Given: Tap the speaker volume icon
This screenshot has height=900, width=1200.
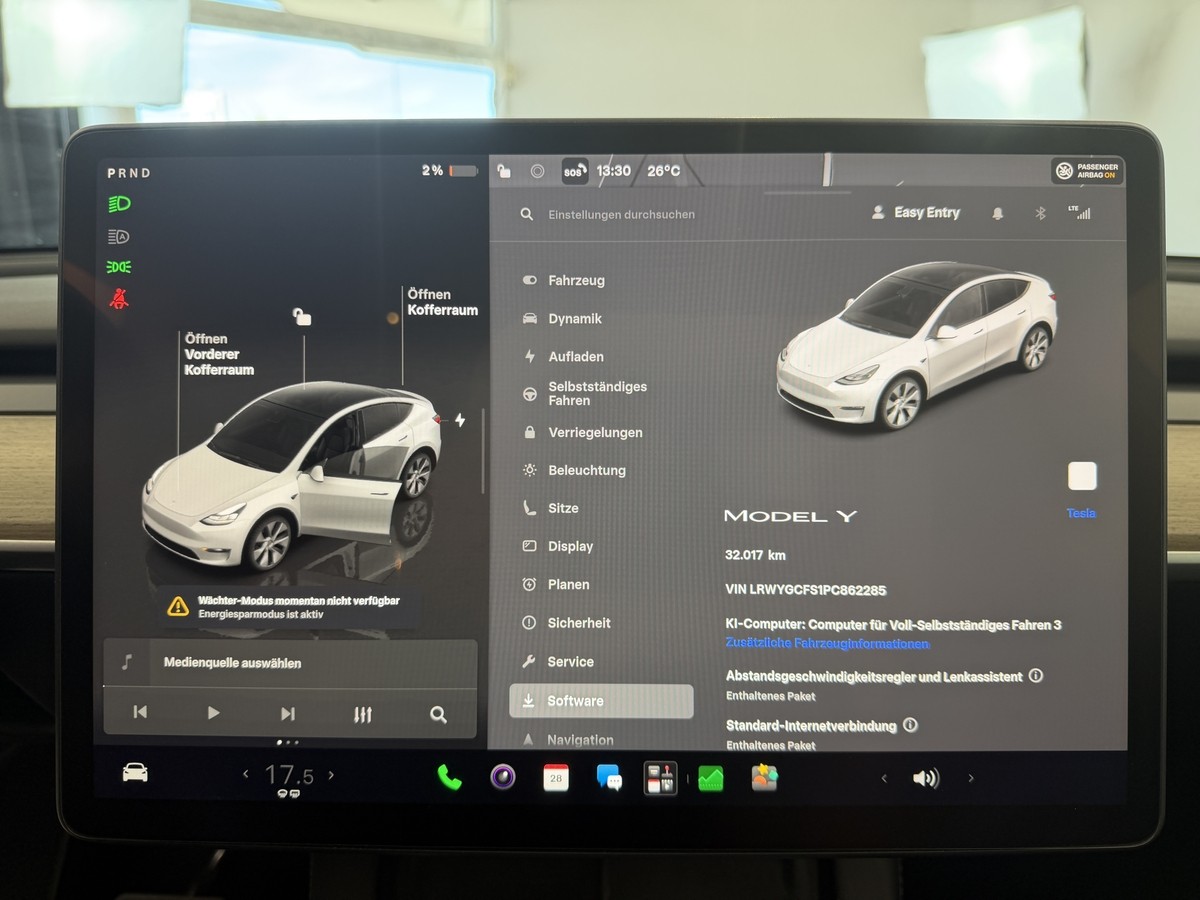Looking at the screenshot, I should click(926, 778).
